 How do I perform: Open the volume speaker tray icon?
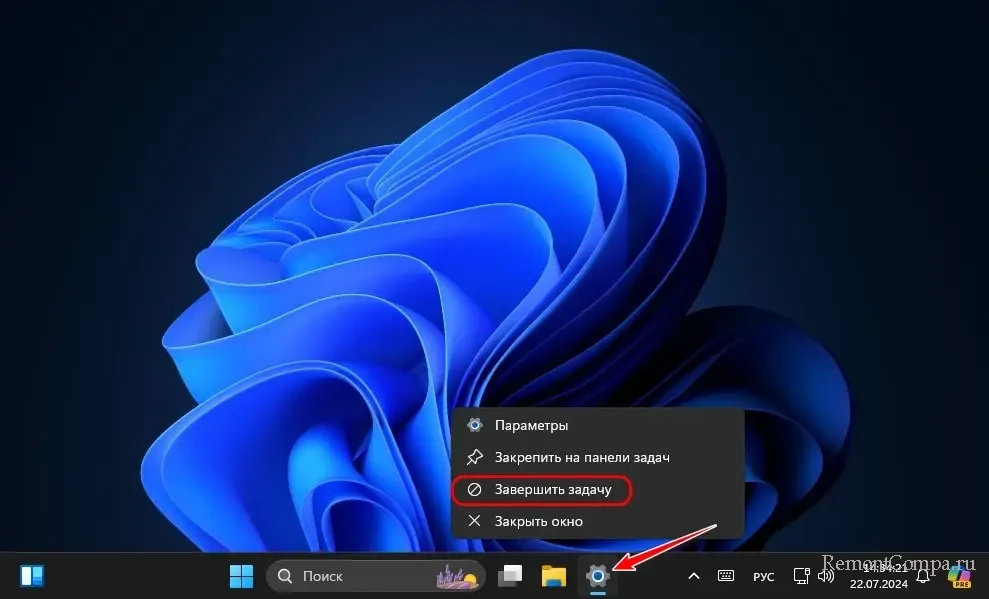point(826,576)
